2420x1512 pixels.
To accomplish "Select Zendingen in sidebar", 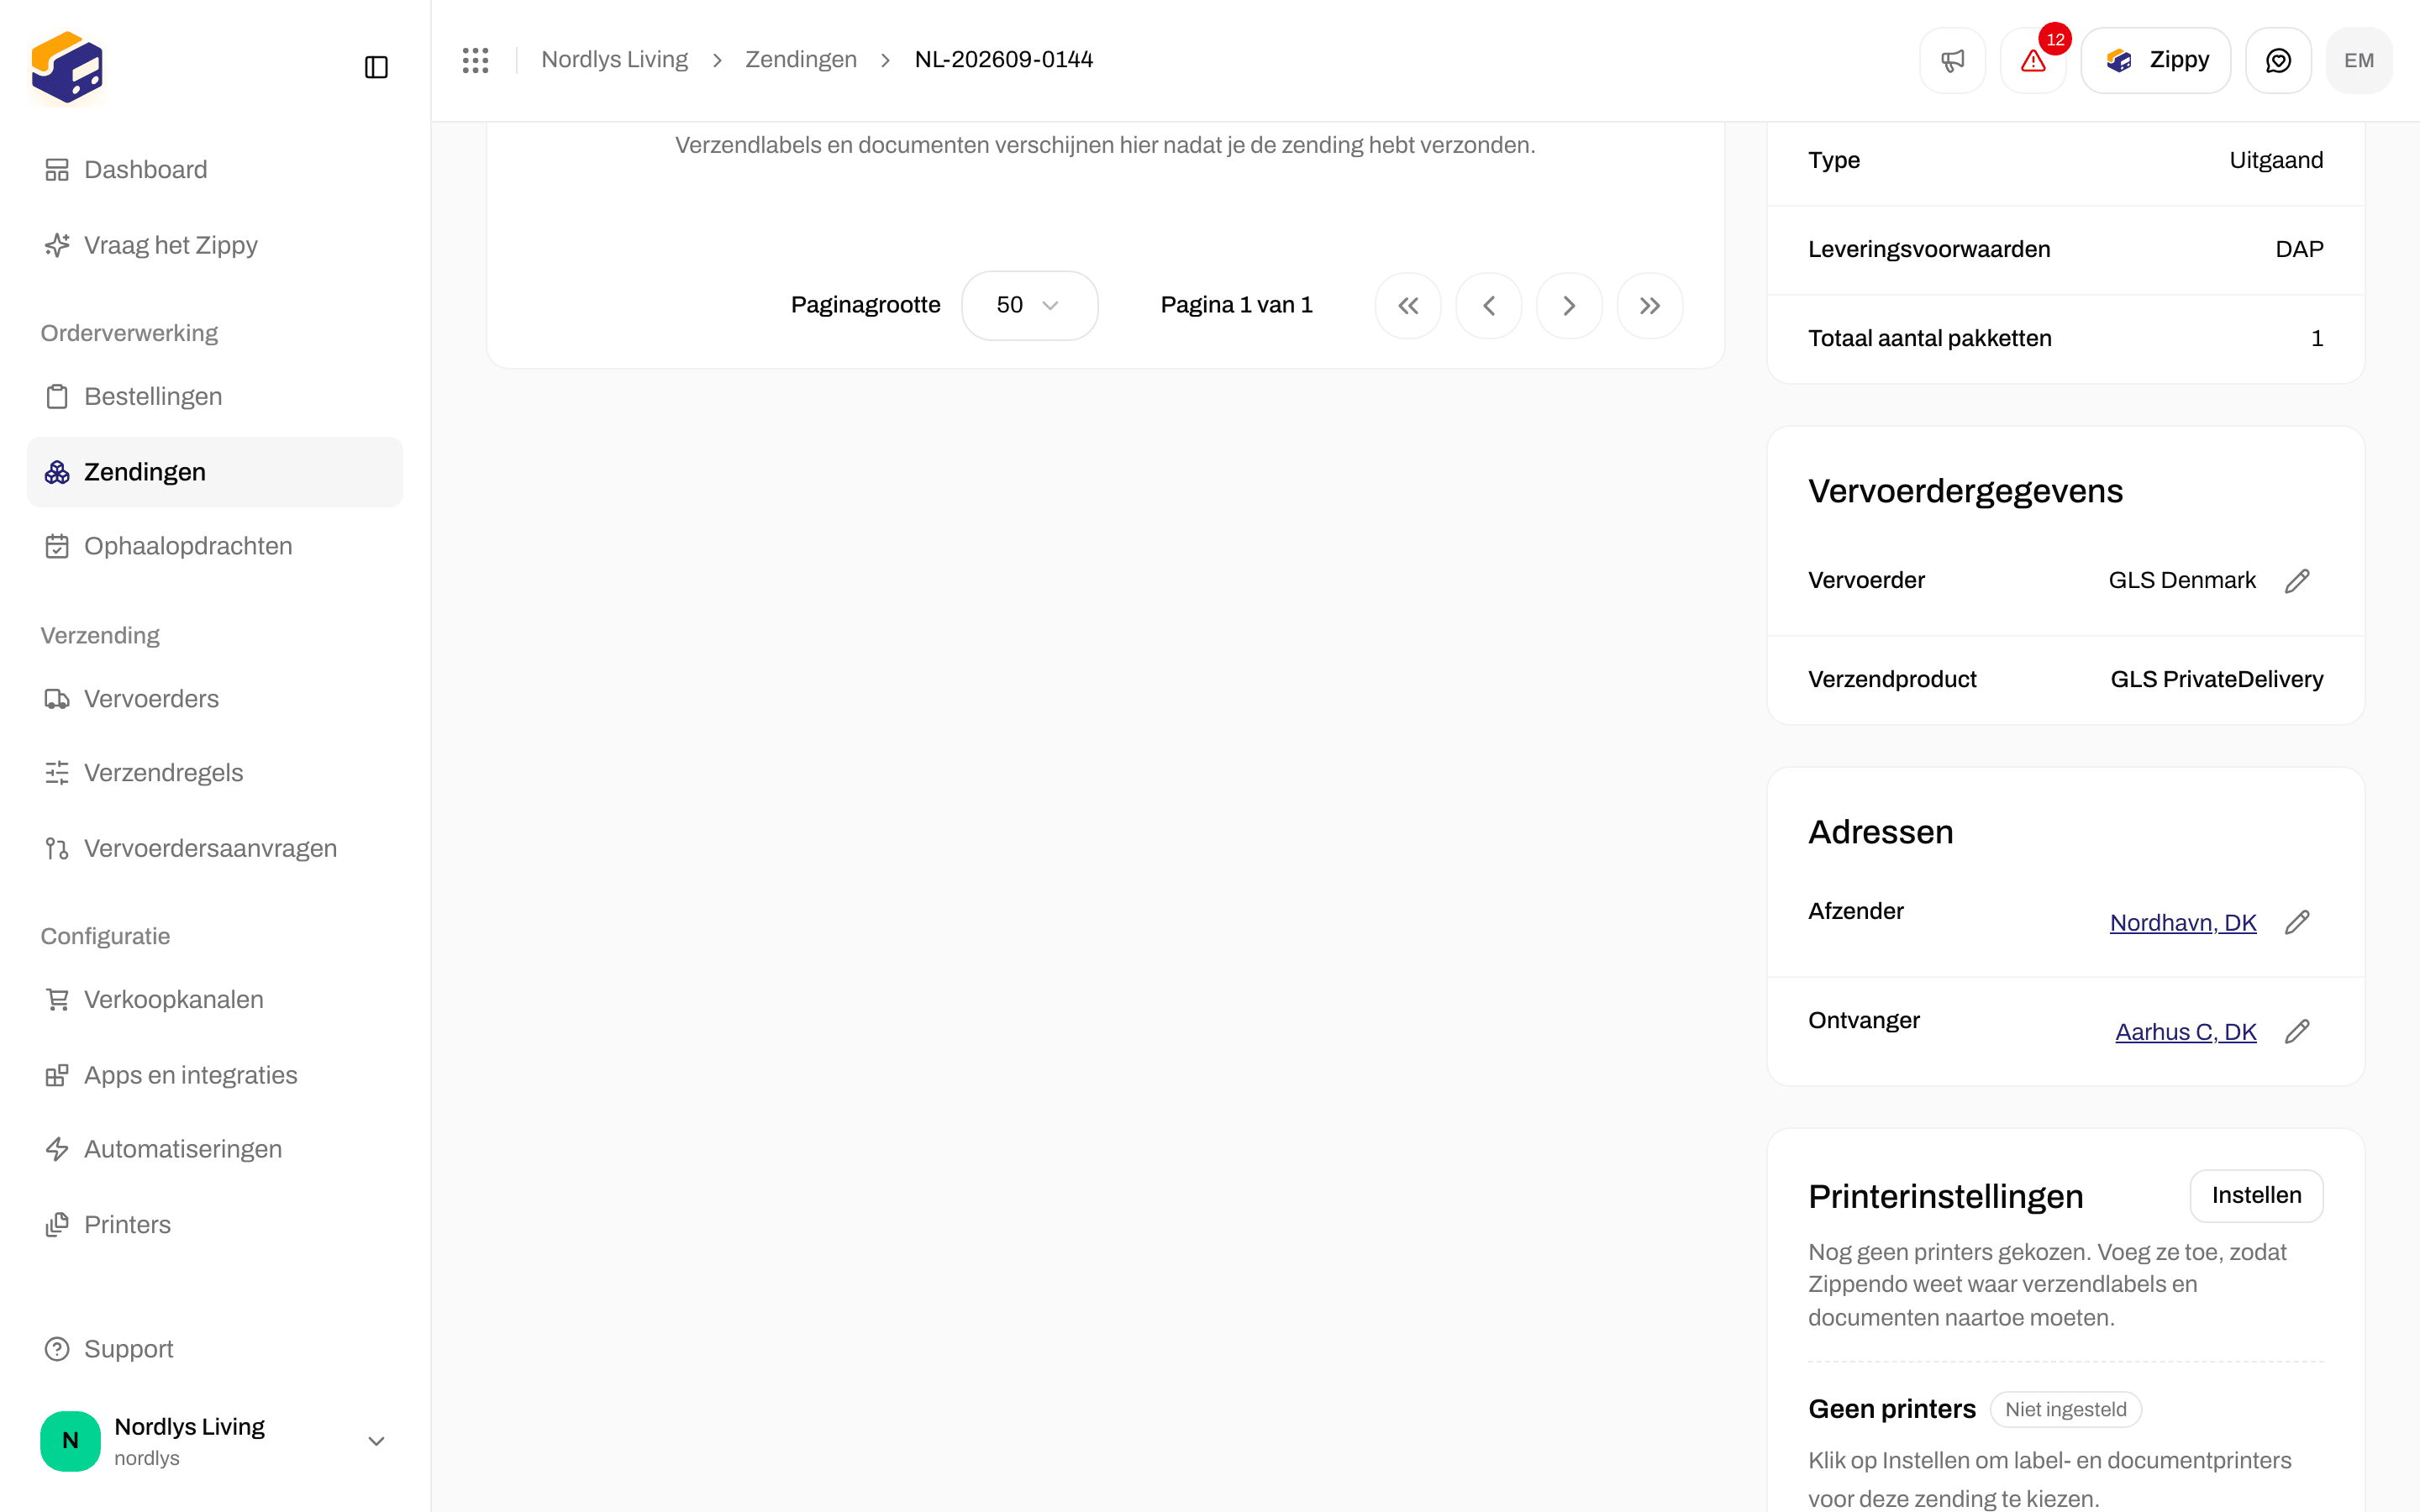I will tap(215, 472).
